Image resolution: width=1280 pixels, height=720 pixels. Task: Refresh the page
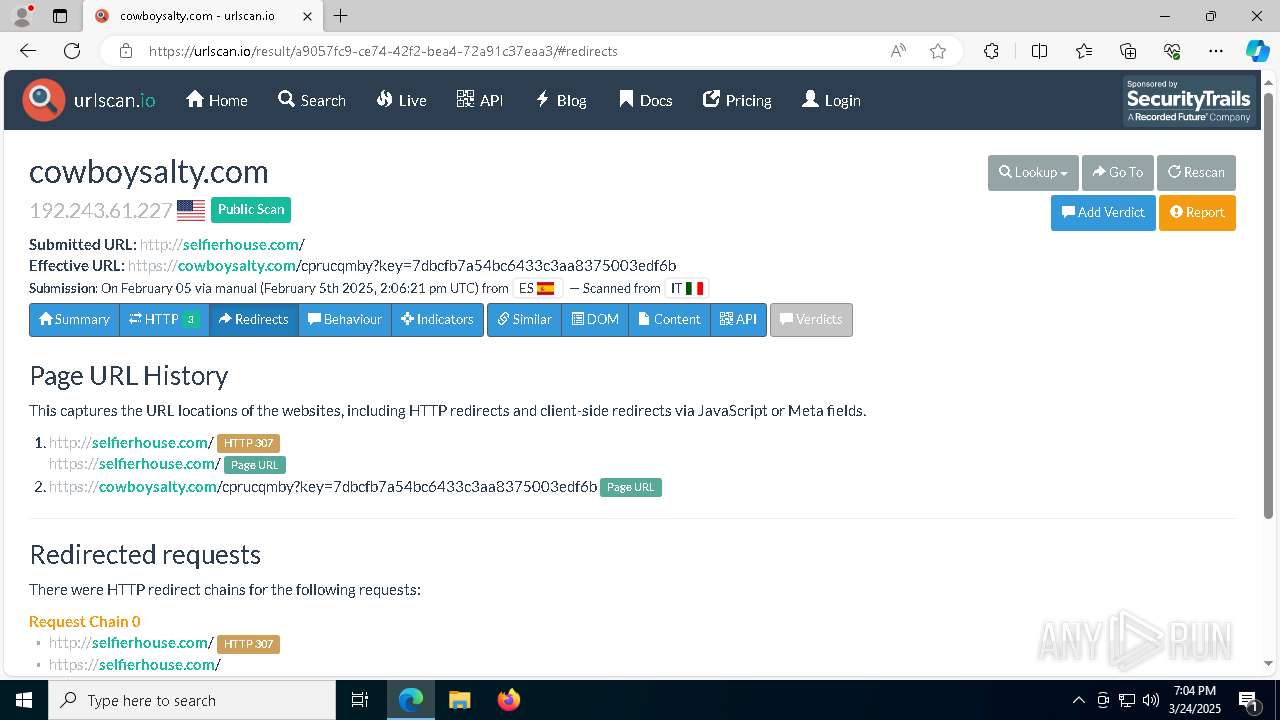(72, 51)
